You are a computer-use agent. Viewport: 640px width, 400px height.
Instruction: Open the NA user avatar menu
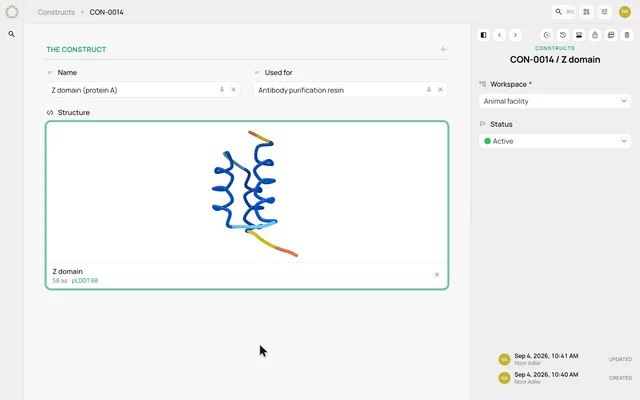pos(624,12)
